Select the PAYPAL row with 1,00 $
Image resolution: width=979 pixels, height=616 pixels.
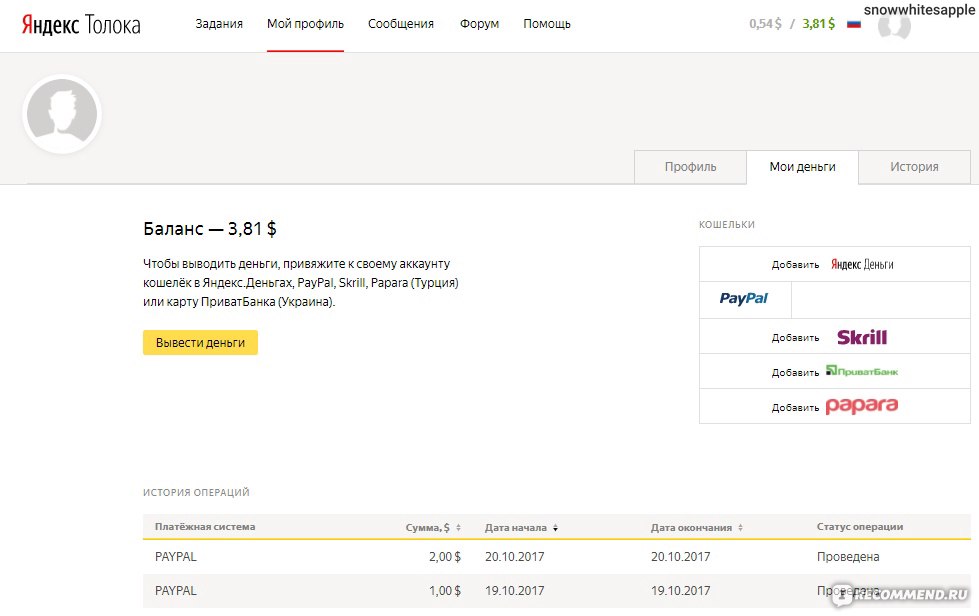point(556,590)
